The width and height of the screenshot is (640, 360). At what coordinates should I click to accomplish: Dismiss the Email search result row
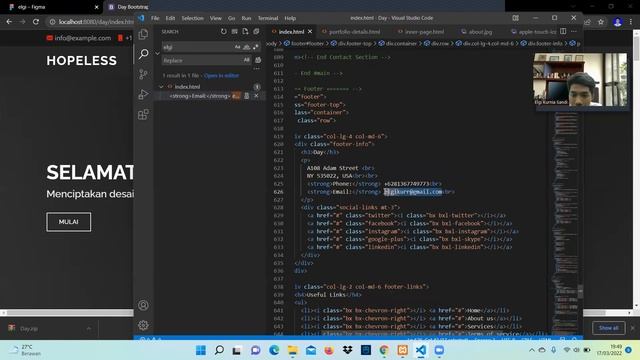256,96
